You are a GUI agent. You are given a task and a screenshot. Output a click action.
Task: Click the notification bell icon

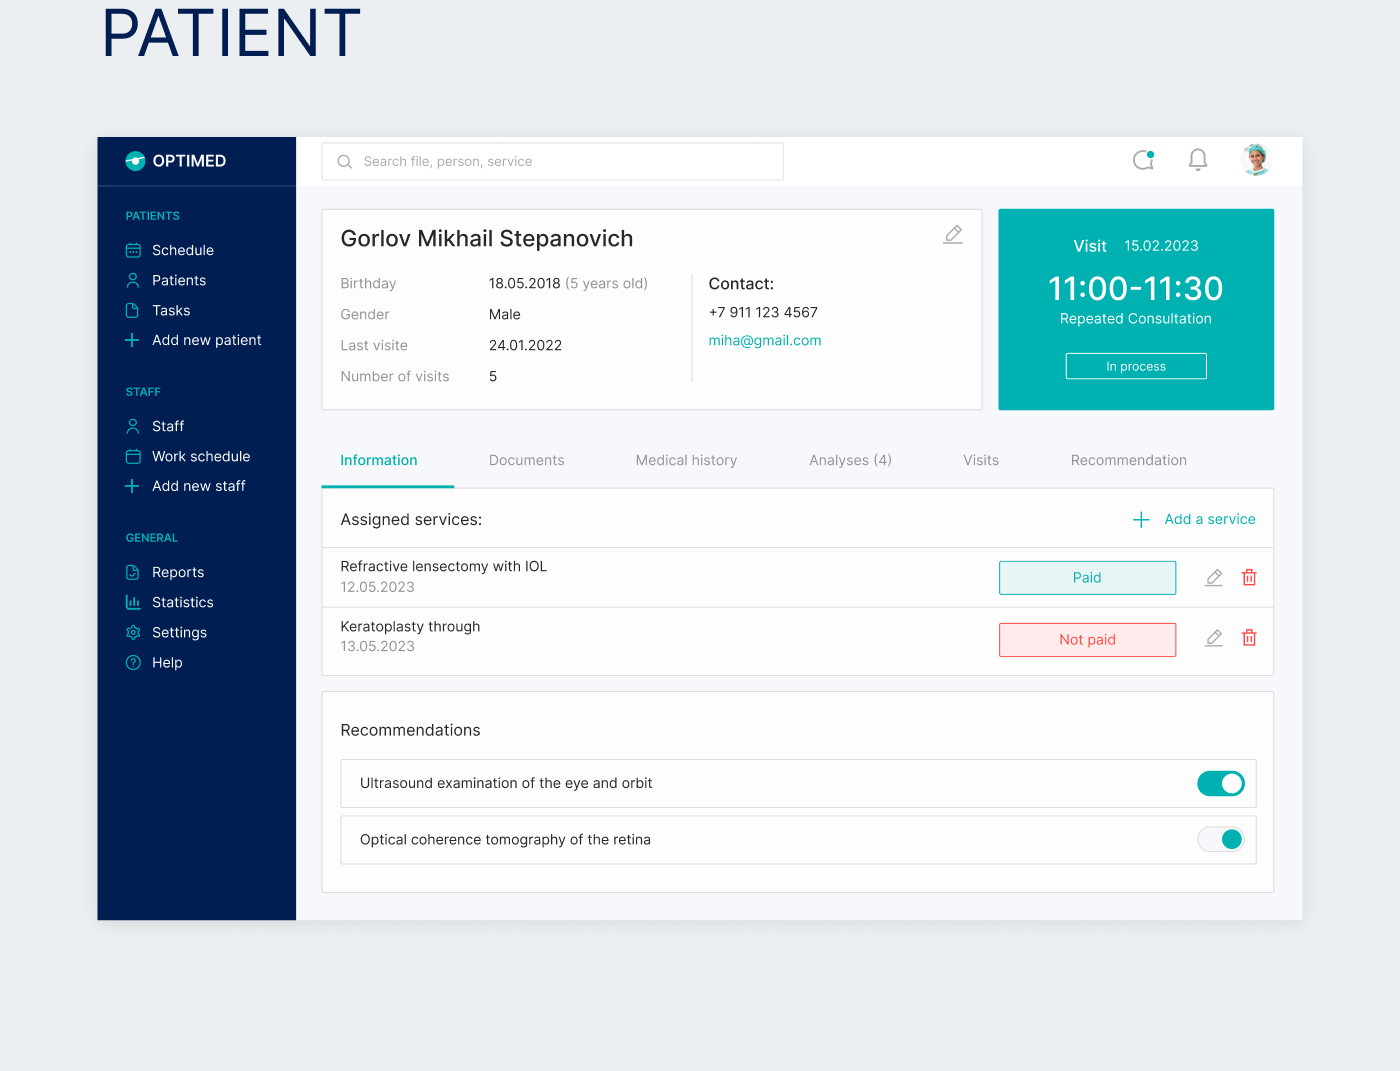coord(1197,160)
